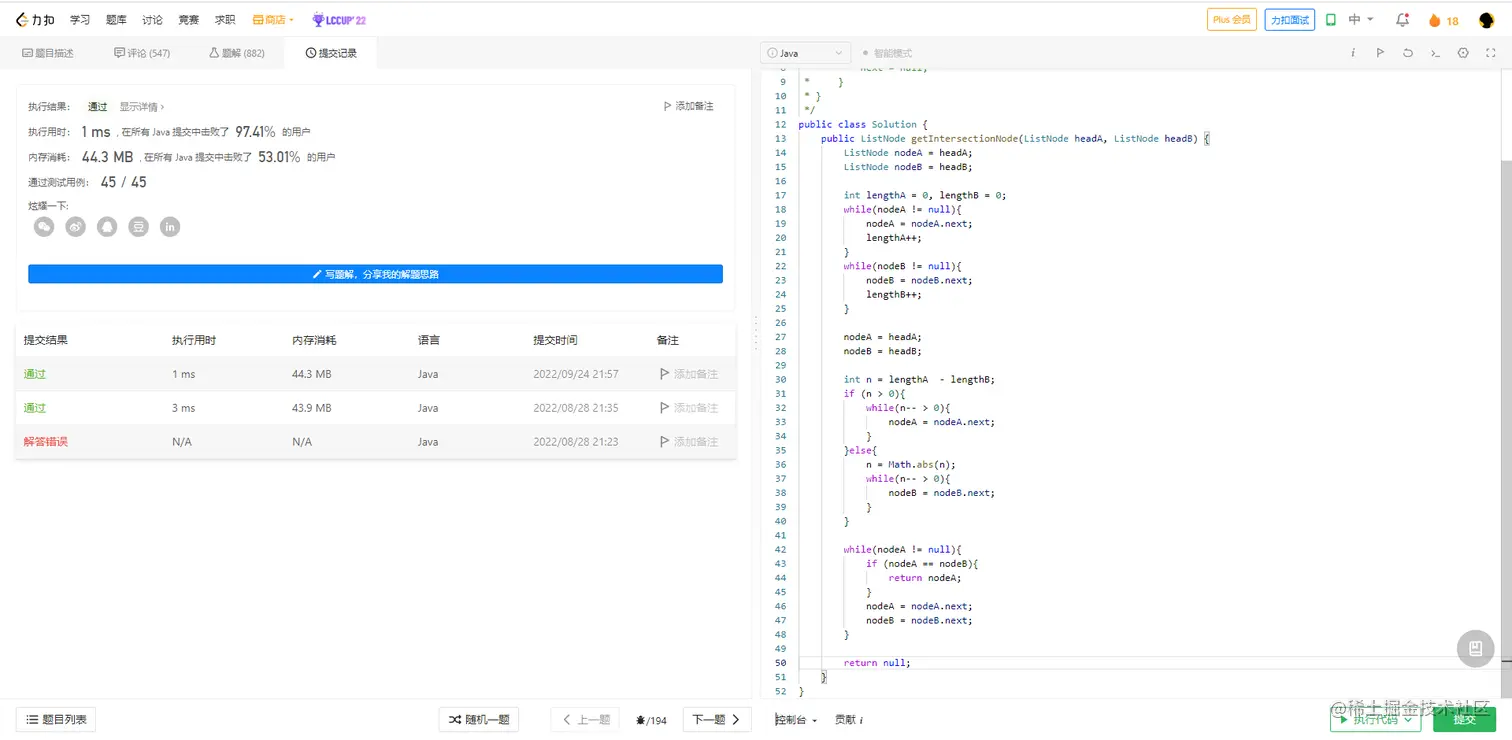Image resolution: width=1512 pixels, height=740 pixels.
Task: Open the 题目列表 problem list
Action: [x=56, y=719]
